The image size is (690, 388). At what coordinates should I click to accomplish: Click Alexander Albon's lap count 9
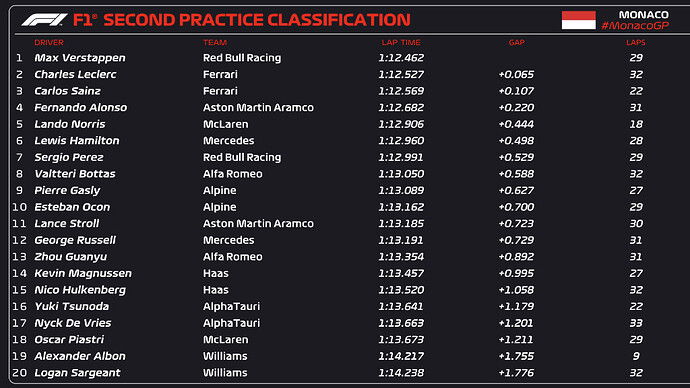tap(636, 356)
